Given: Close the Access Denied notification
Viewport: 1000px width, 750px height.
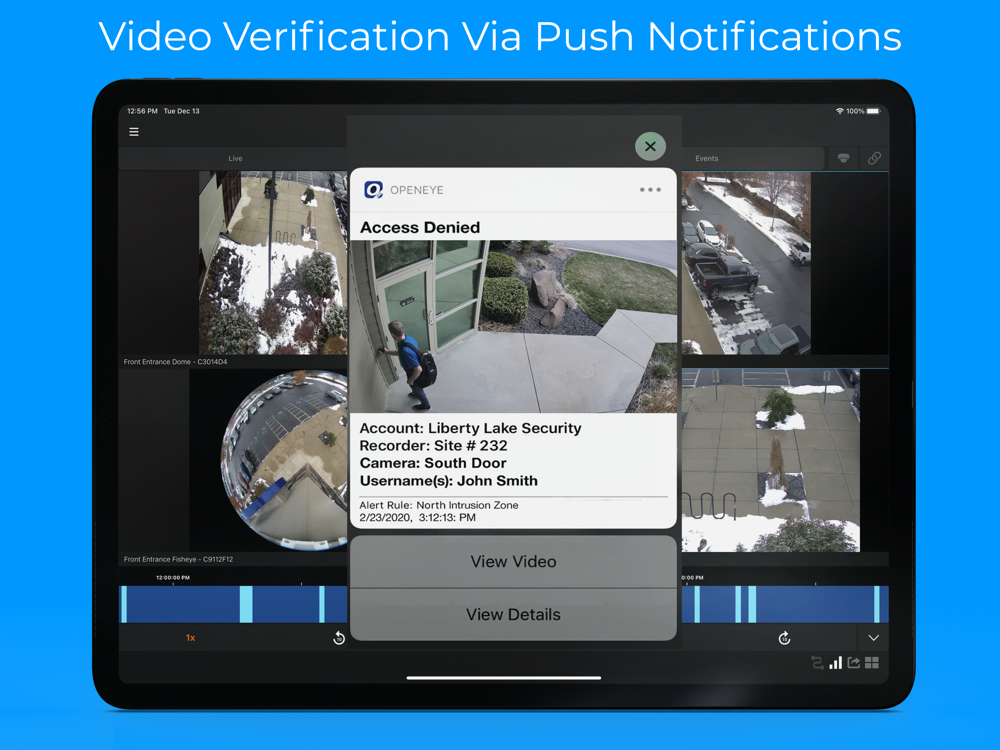Looking at the screenshot, I should point(651,146).
